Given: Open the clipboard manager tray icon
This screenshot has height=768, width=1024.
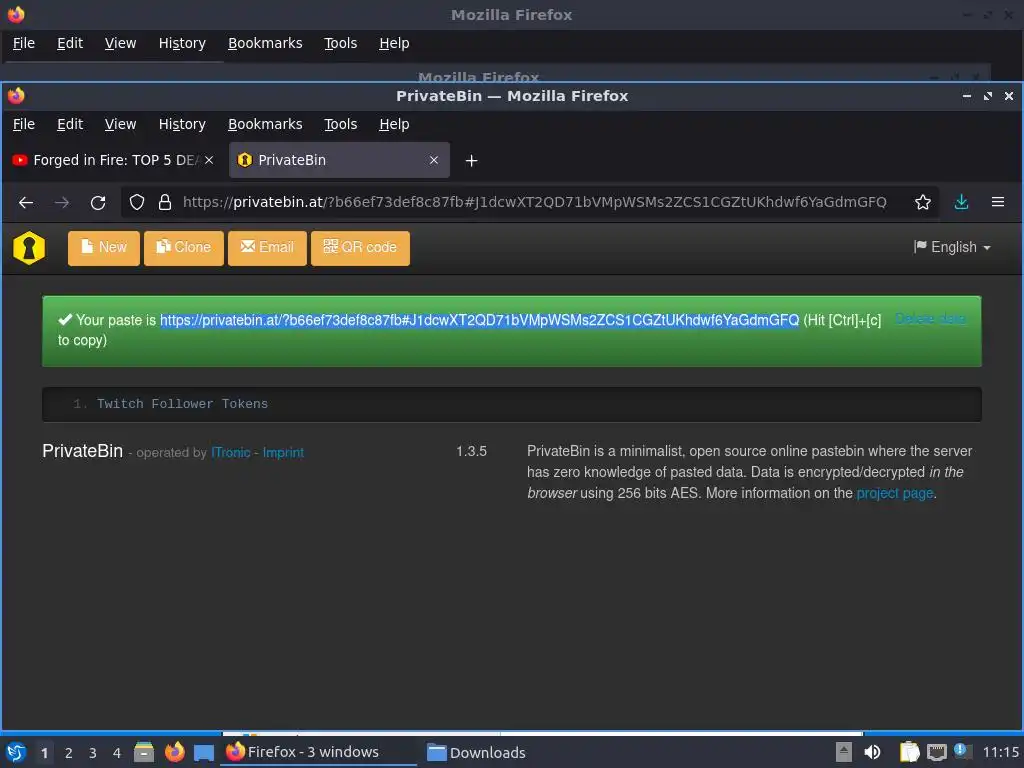Looking at the screenshot, I should pyautogui.click(x=909, y=752).
